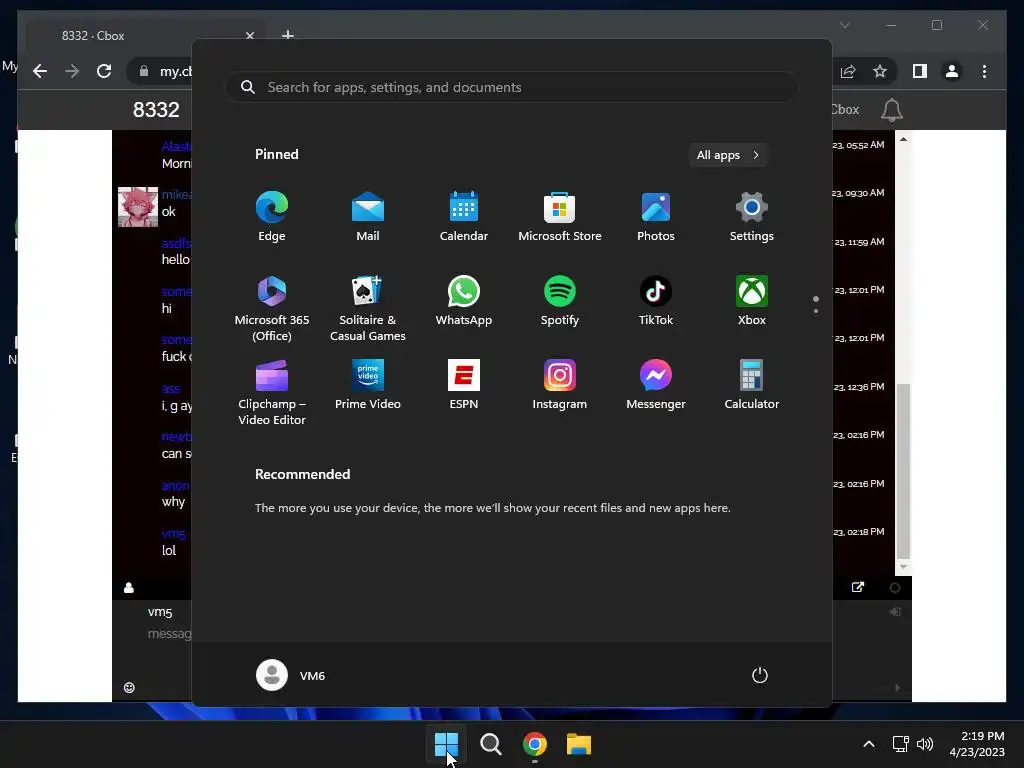
Task: Share this page from Chrome address bar
Action: click(x=848, y=71)
